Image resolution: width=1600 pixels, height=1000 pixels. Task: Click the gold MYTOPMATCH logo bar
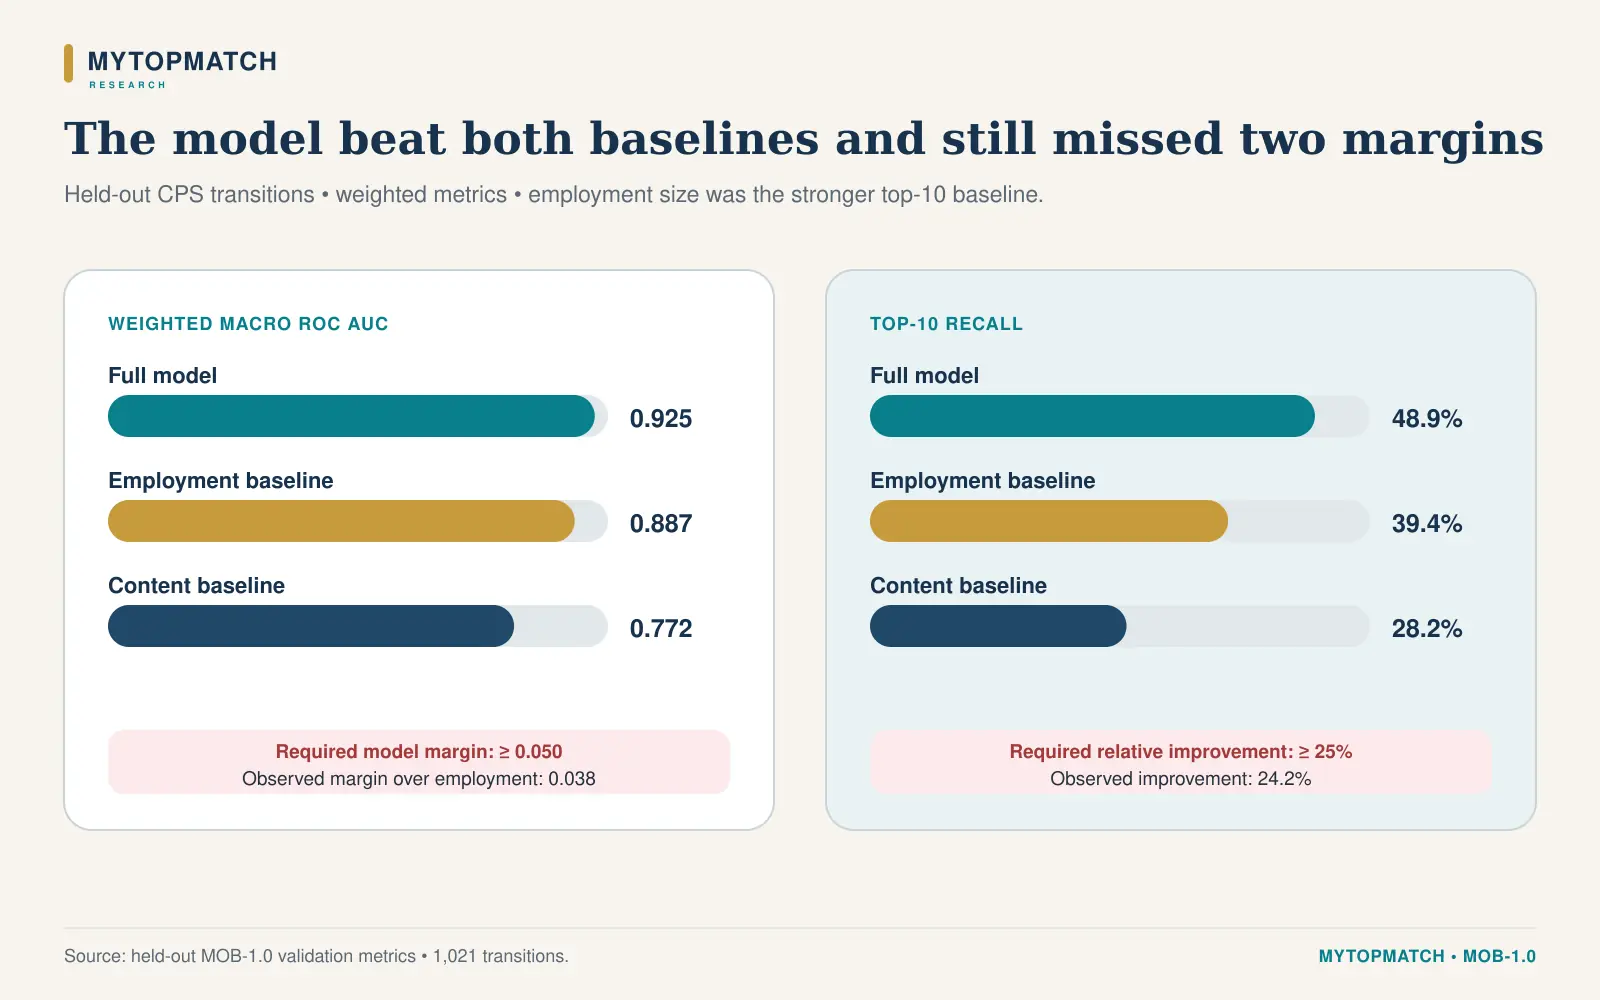[x=68, y=63]
